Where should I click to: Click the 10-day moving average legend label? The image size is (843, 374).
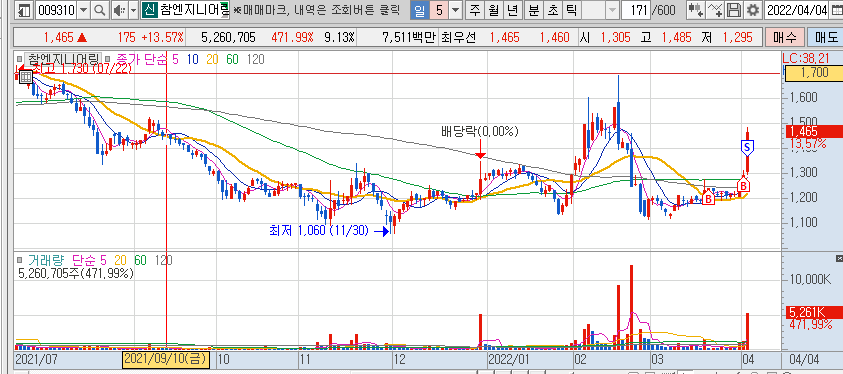click(x=192, y=59)
